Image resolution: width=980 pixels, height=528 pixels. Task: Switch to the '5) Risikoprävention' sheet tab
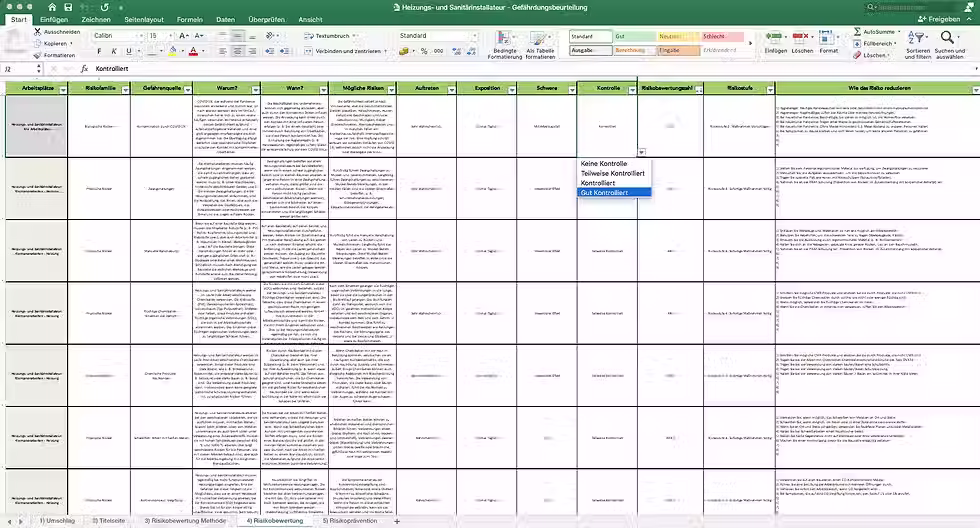[x=350, y=521]
